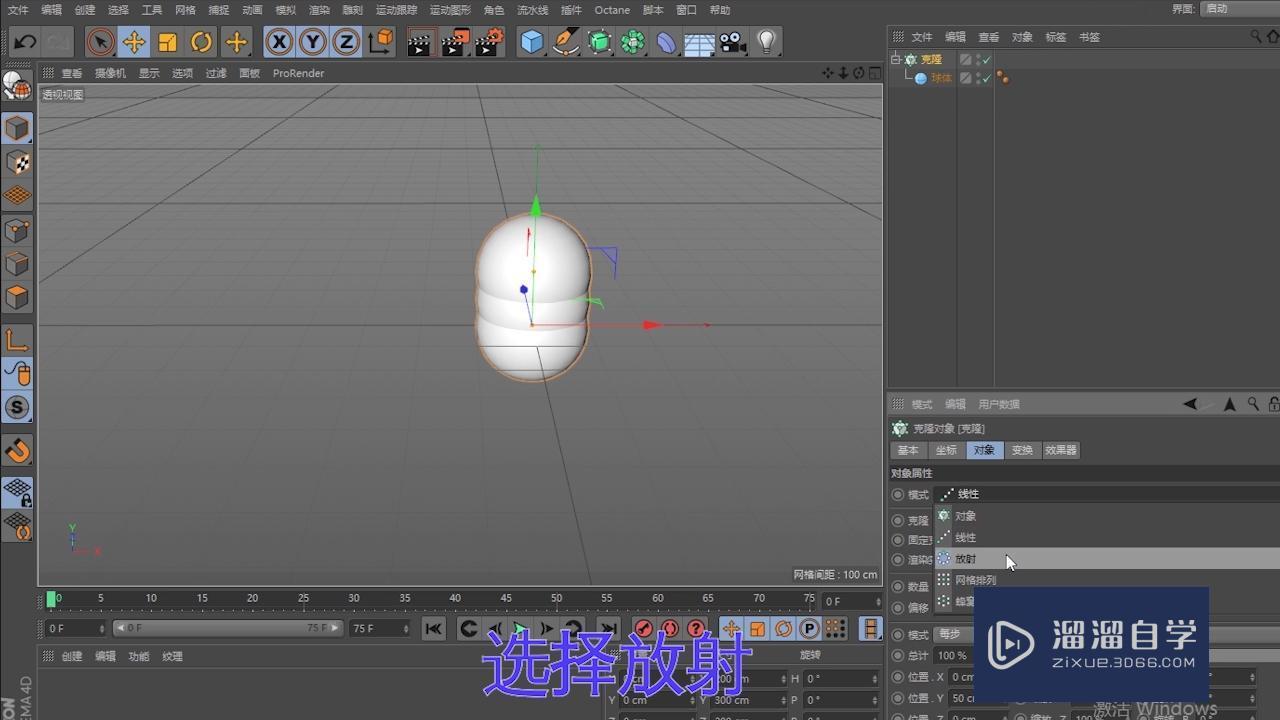1280x720 pixels.
Task: Activate the Rotate tool
Action: click(x=202, y=42)
